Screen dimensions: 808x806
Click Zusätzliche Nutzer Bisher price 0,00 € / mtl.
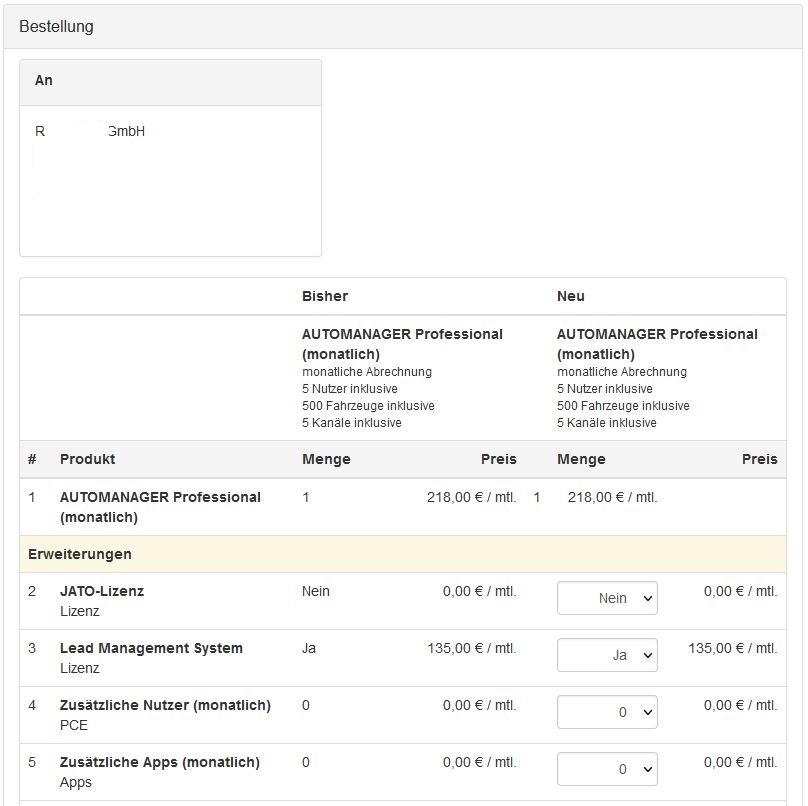pyautogui.click(x=480, y=705)
